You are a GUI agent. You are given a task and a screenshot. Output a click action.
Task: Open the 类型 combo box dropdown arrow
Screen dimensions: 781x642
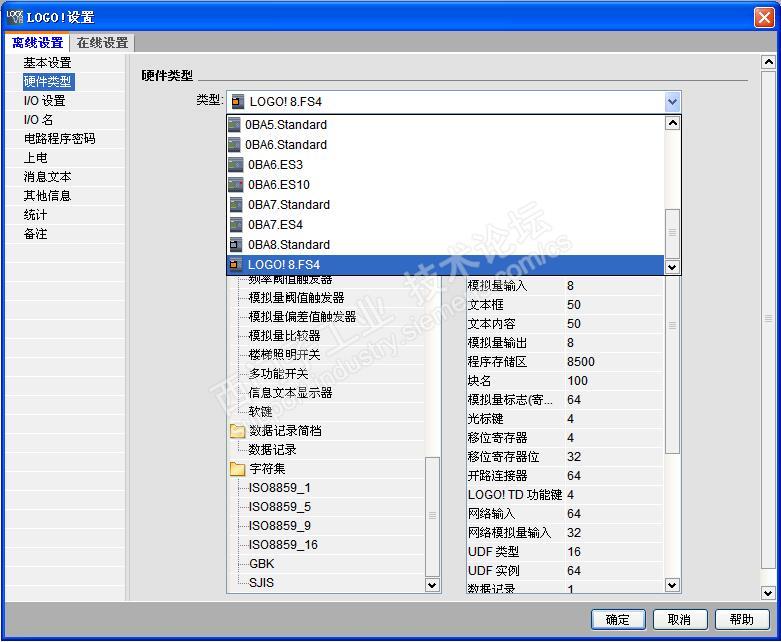pyautogui.click(x=672, y=102)
